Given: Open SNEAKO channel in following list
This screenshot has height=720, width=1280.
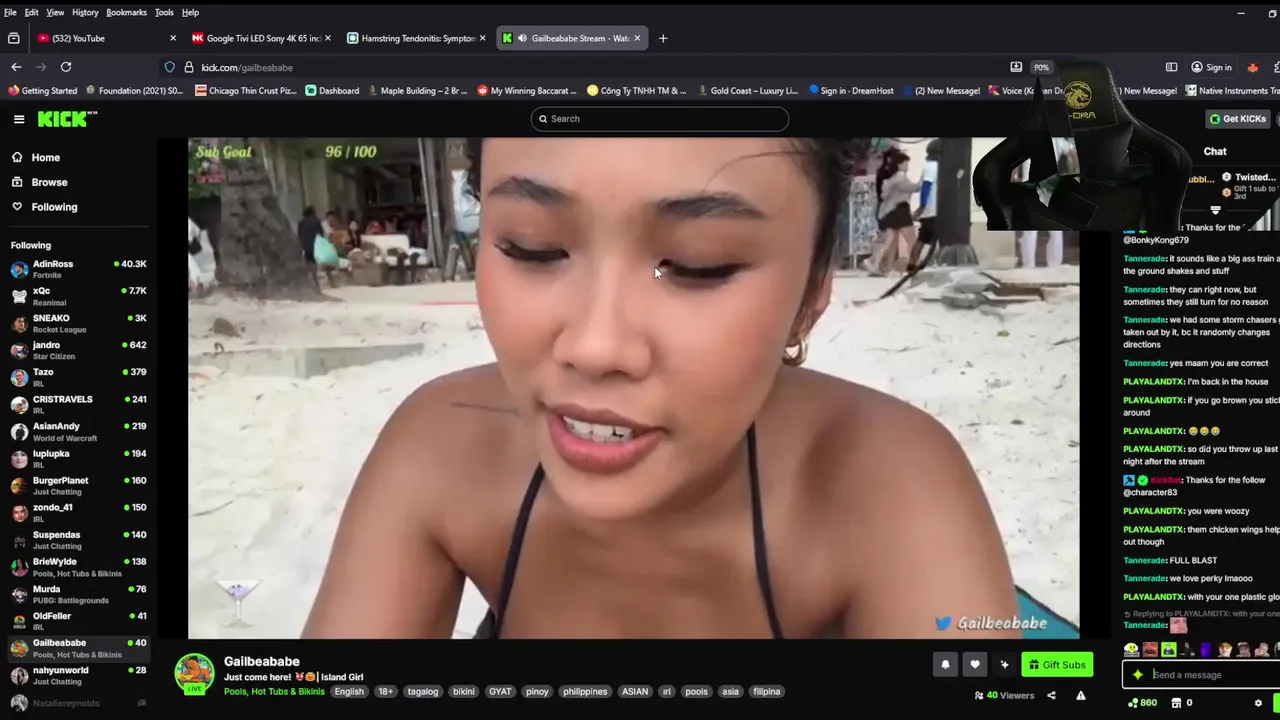Looking at the screenshot, I should click(78, 323).
